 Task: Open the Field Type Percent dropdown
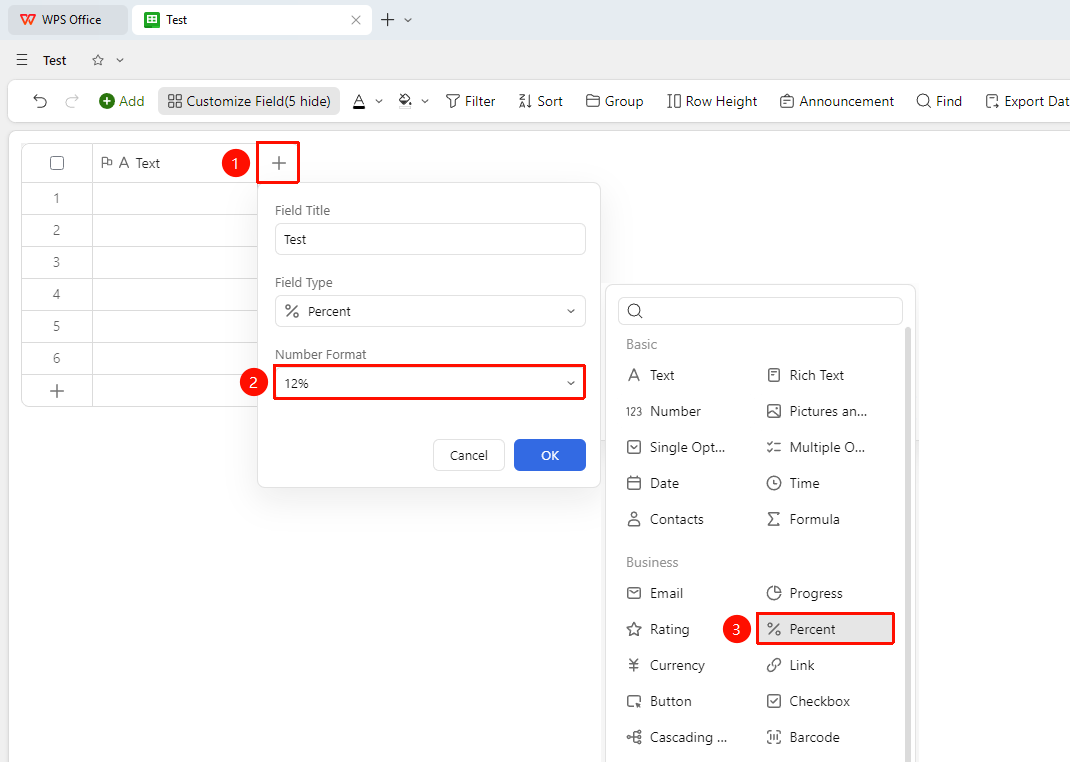click(x=430, y=311)
